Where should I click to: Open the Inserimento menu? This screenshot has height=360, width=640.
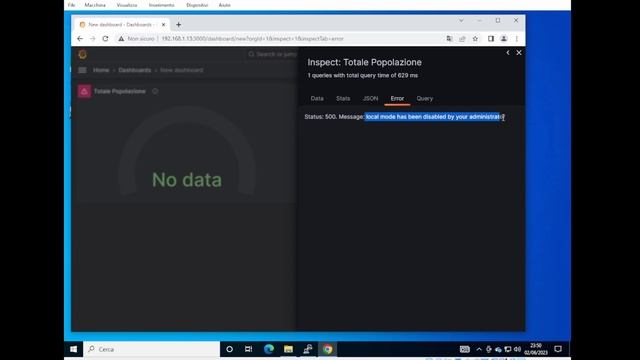pyautogui.click(x=161, y=5)
